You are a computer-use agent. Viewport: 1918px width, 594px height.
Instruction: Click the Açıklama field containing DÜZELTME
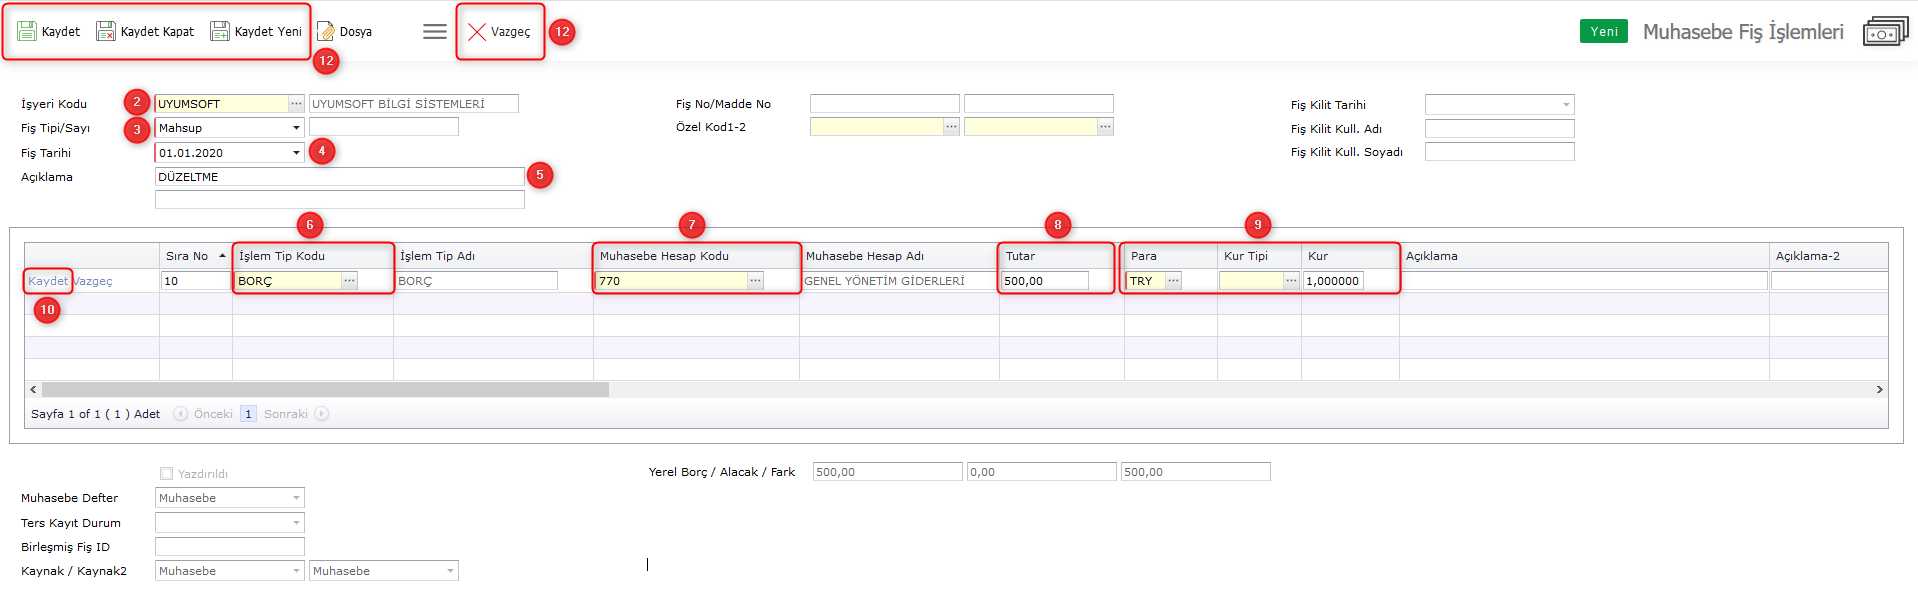(x=339, y=177)
